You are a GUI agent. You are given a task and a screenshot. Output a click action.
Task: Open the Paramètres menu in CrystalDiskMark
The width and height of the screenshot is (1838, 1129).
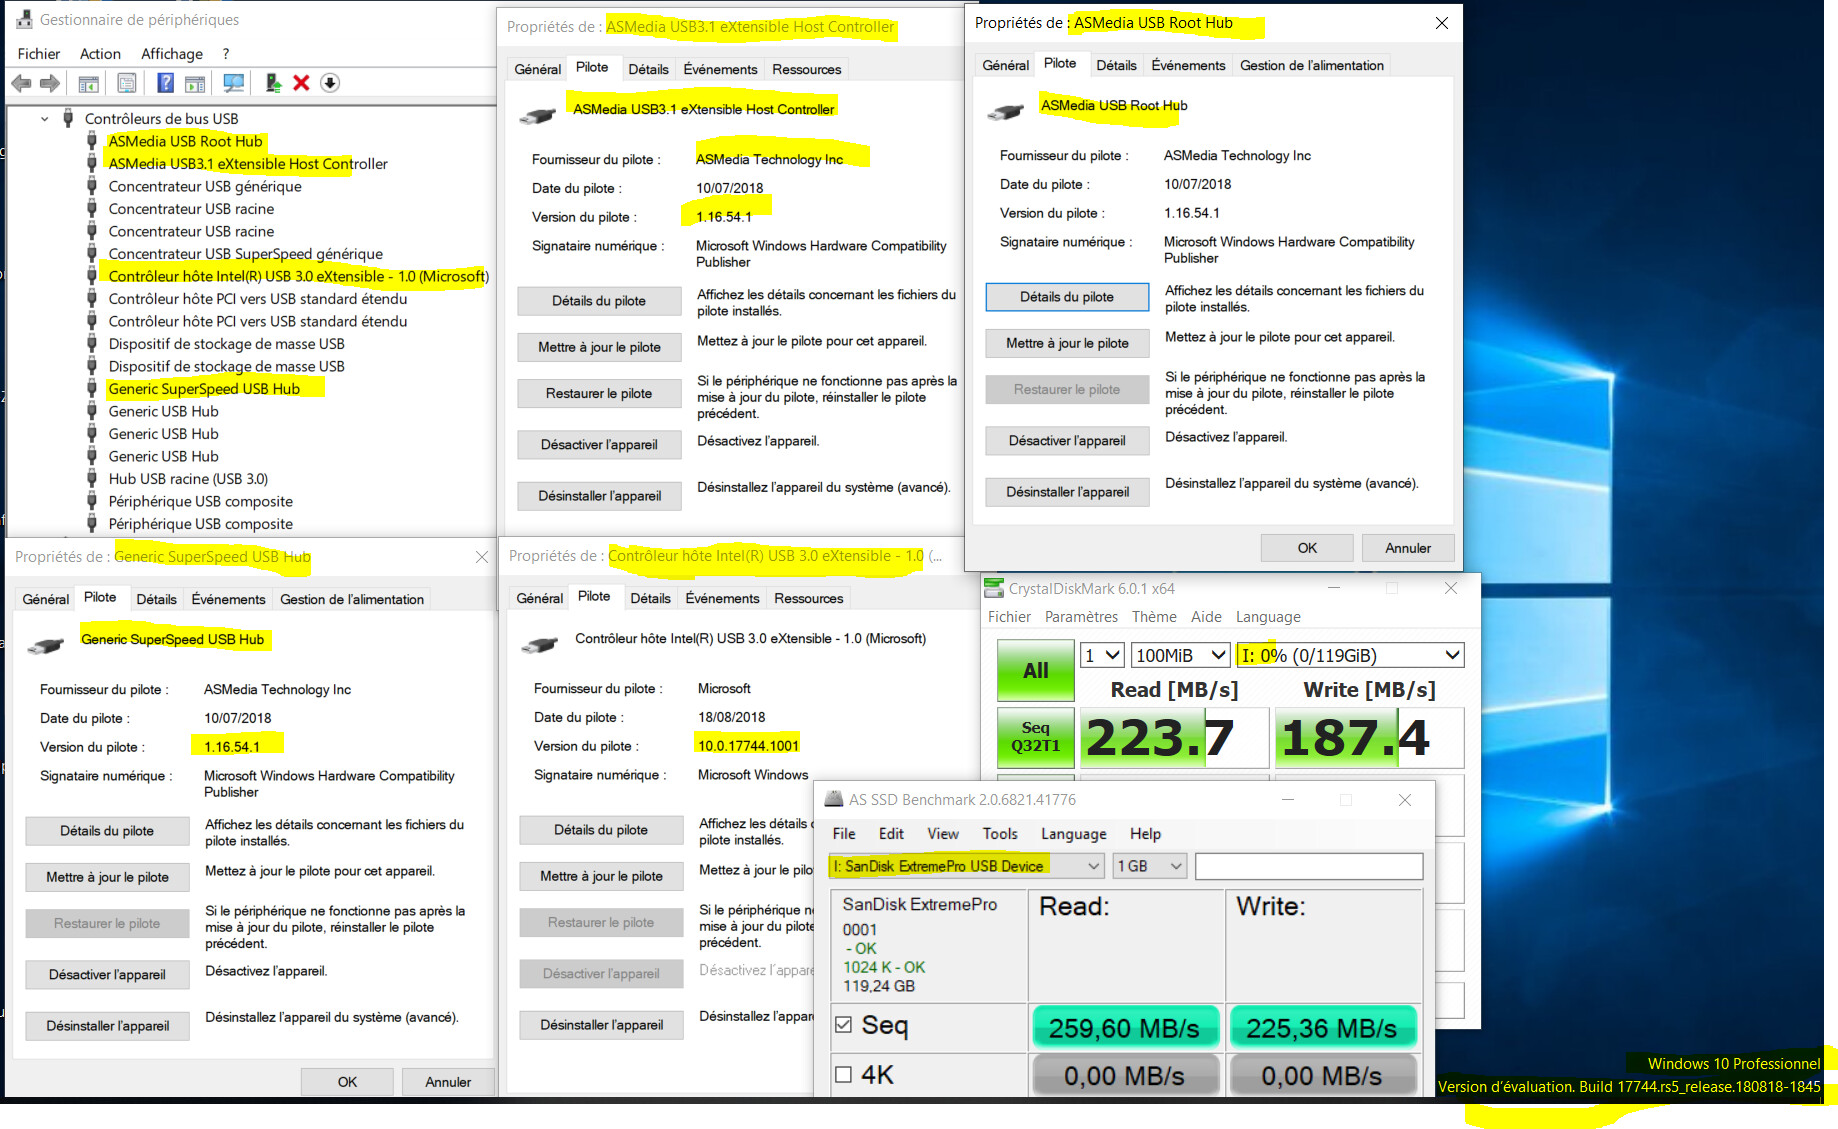[x=1081, y=617]
